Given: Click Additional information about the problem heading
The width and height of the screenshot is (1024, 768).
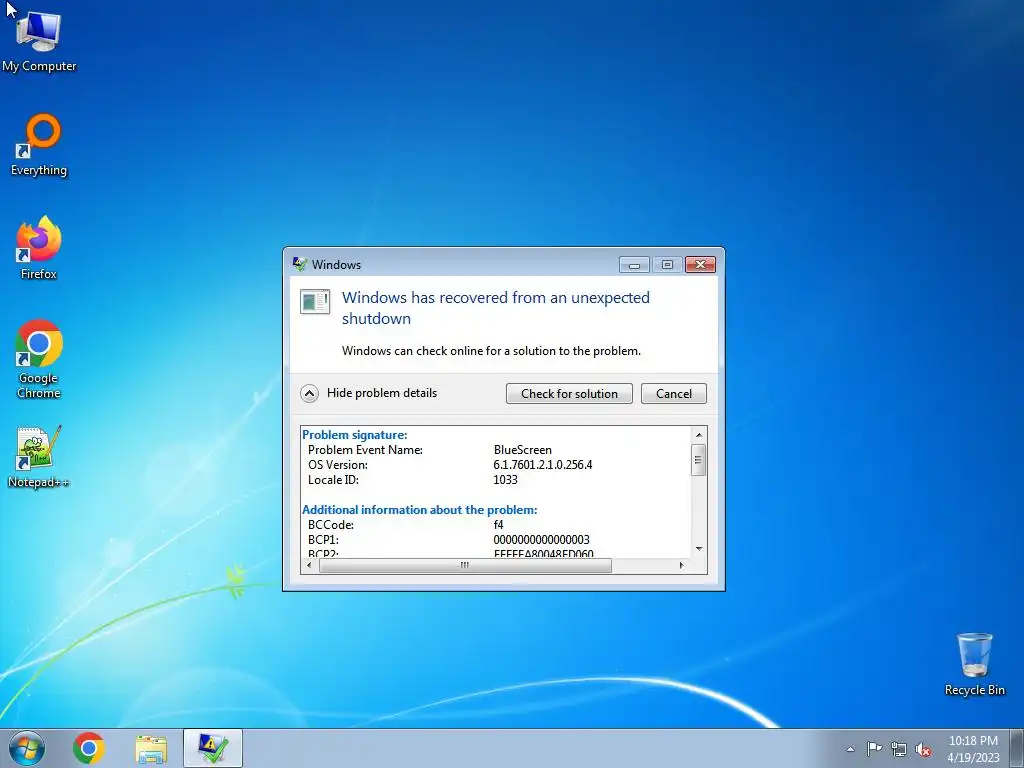Looking at the screenshot, I should pyautogui.click(x=419, y=509).
